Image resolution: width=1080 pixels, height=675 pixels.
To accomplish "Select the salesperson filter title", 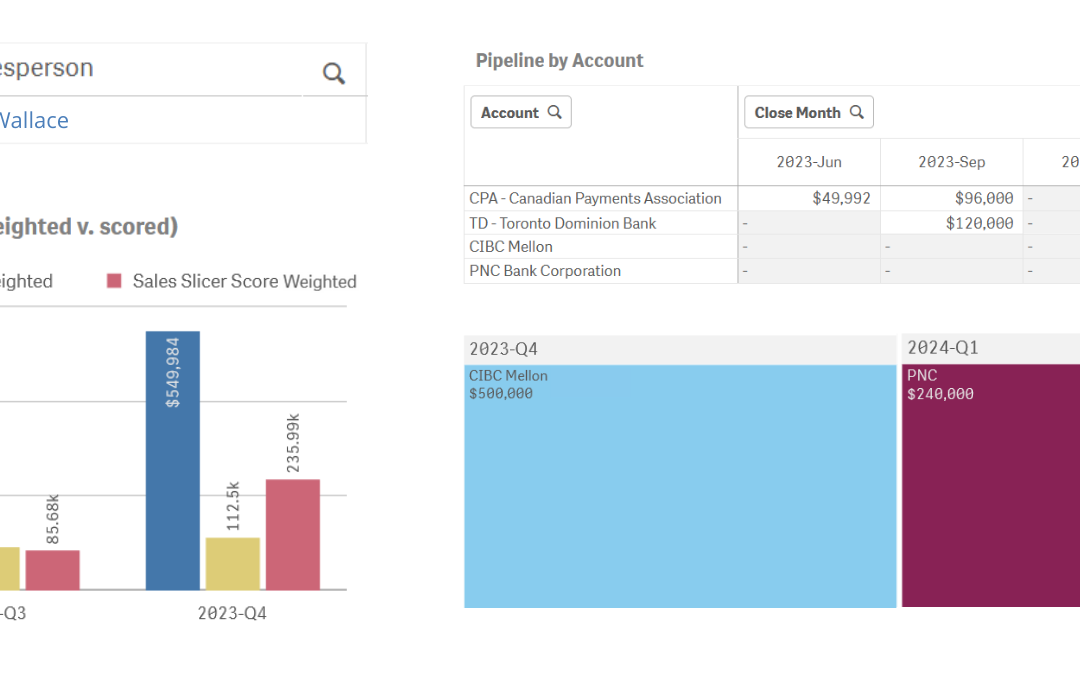I will (x=46, y=68).
